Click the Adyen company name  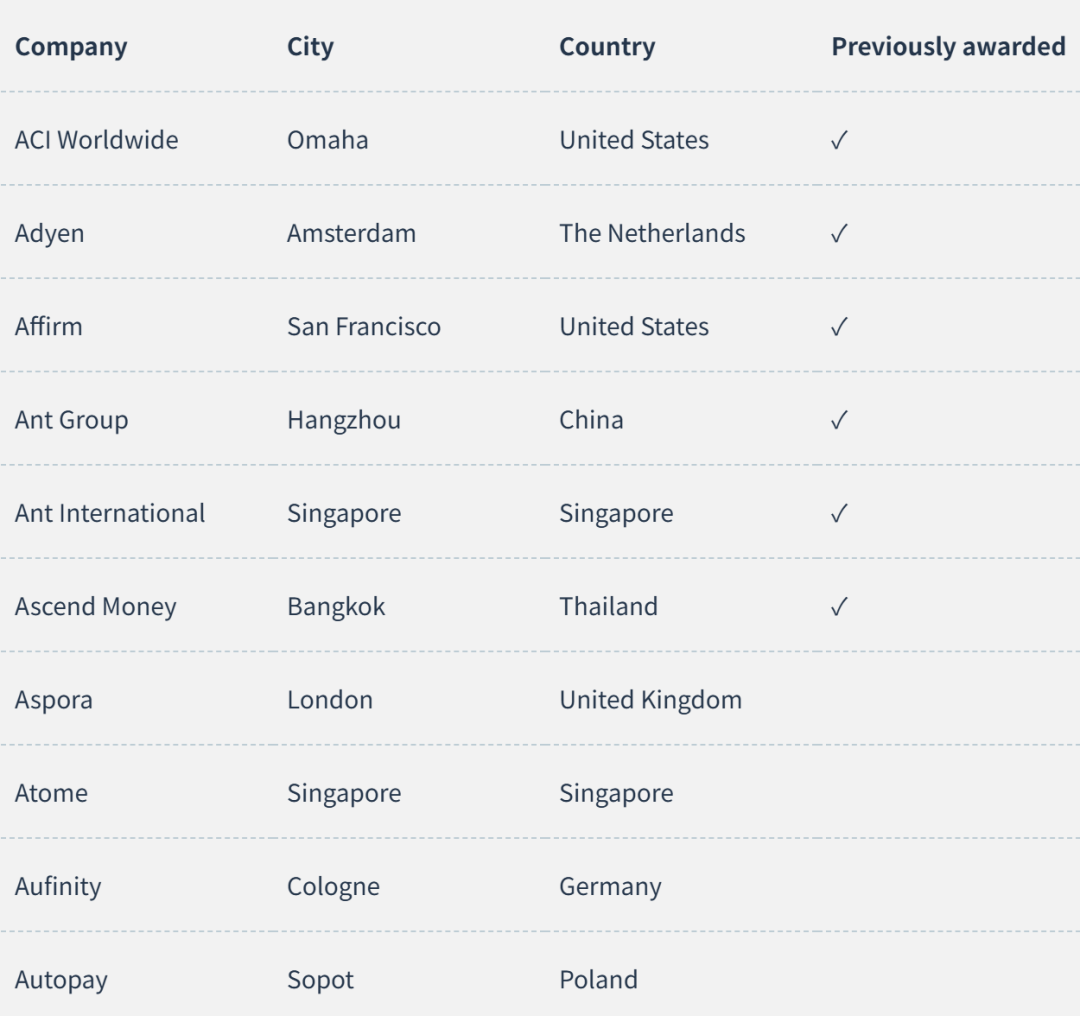50,234
